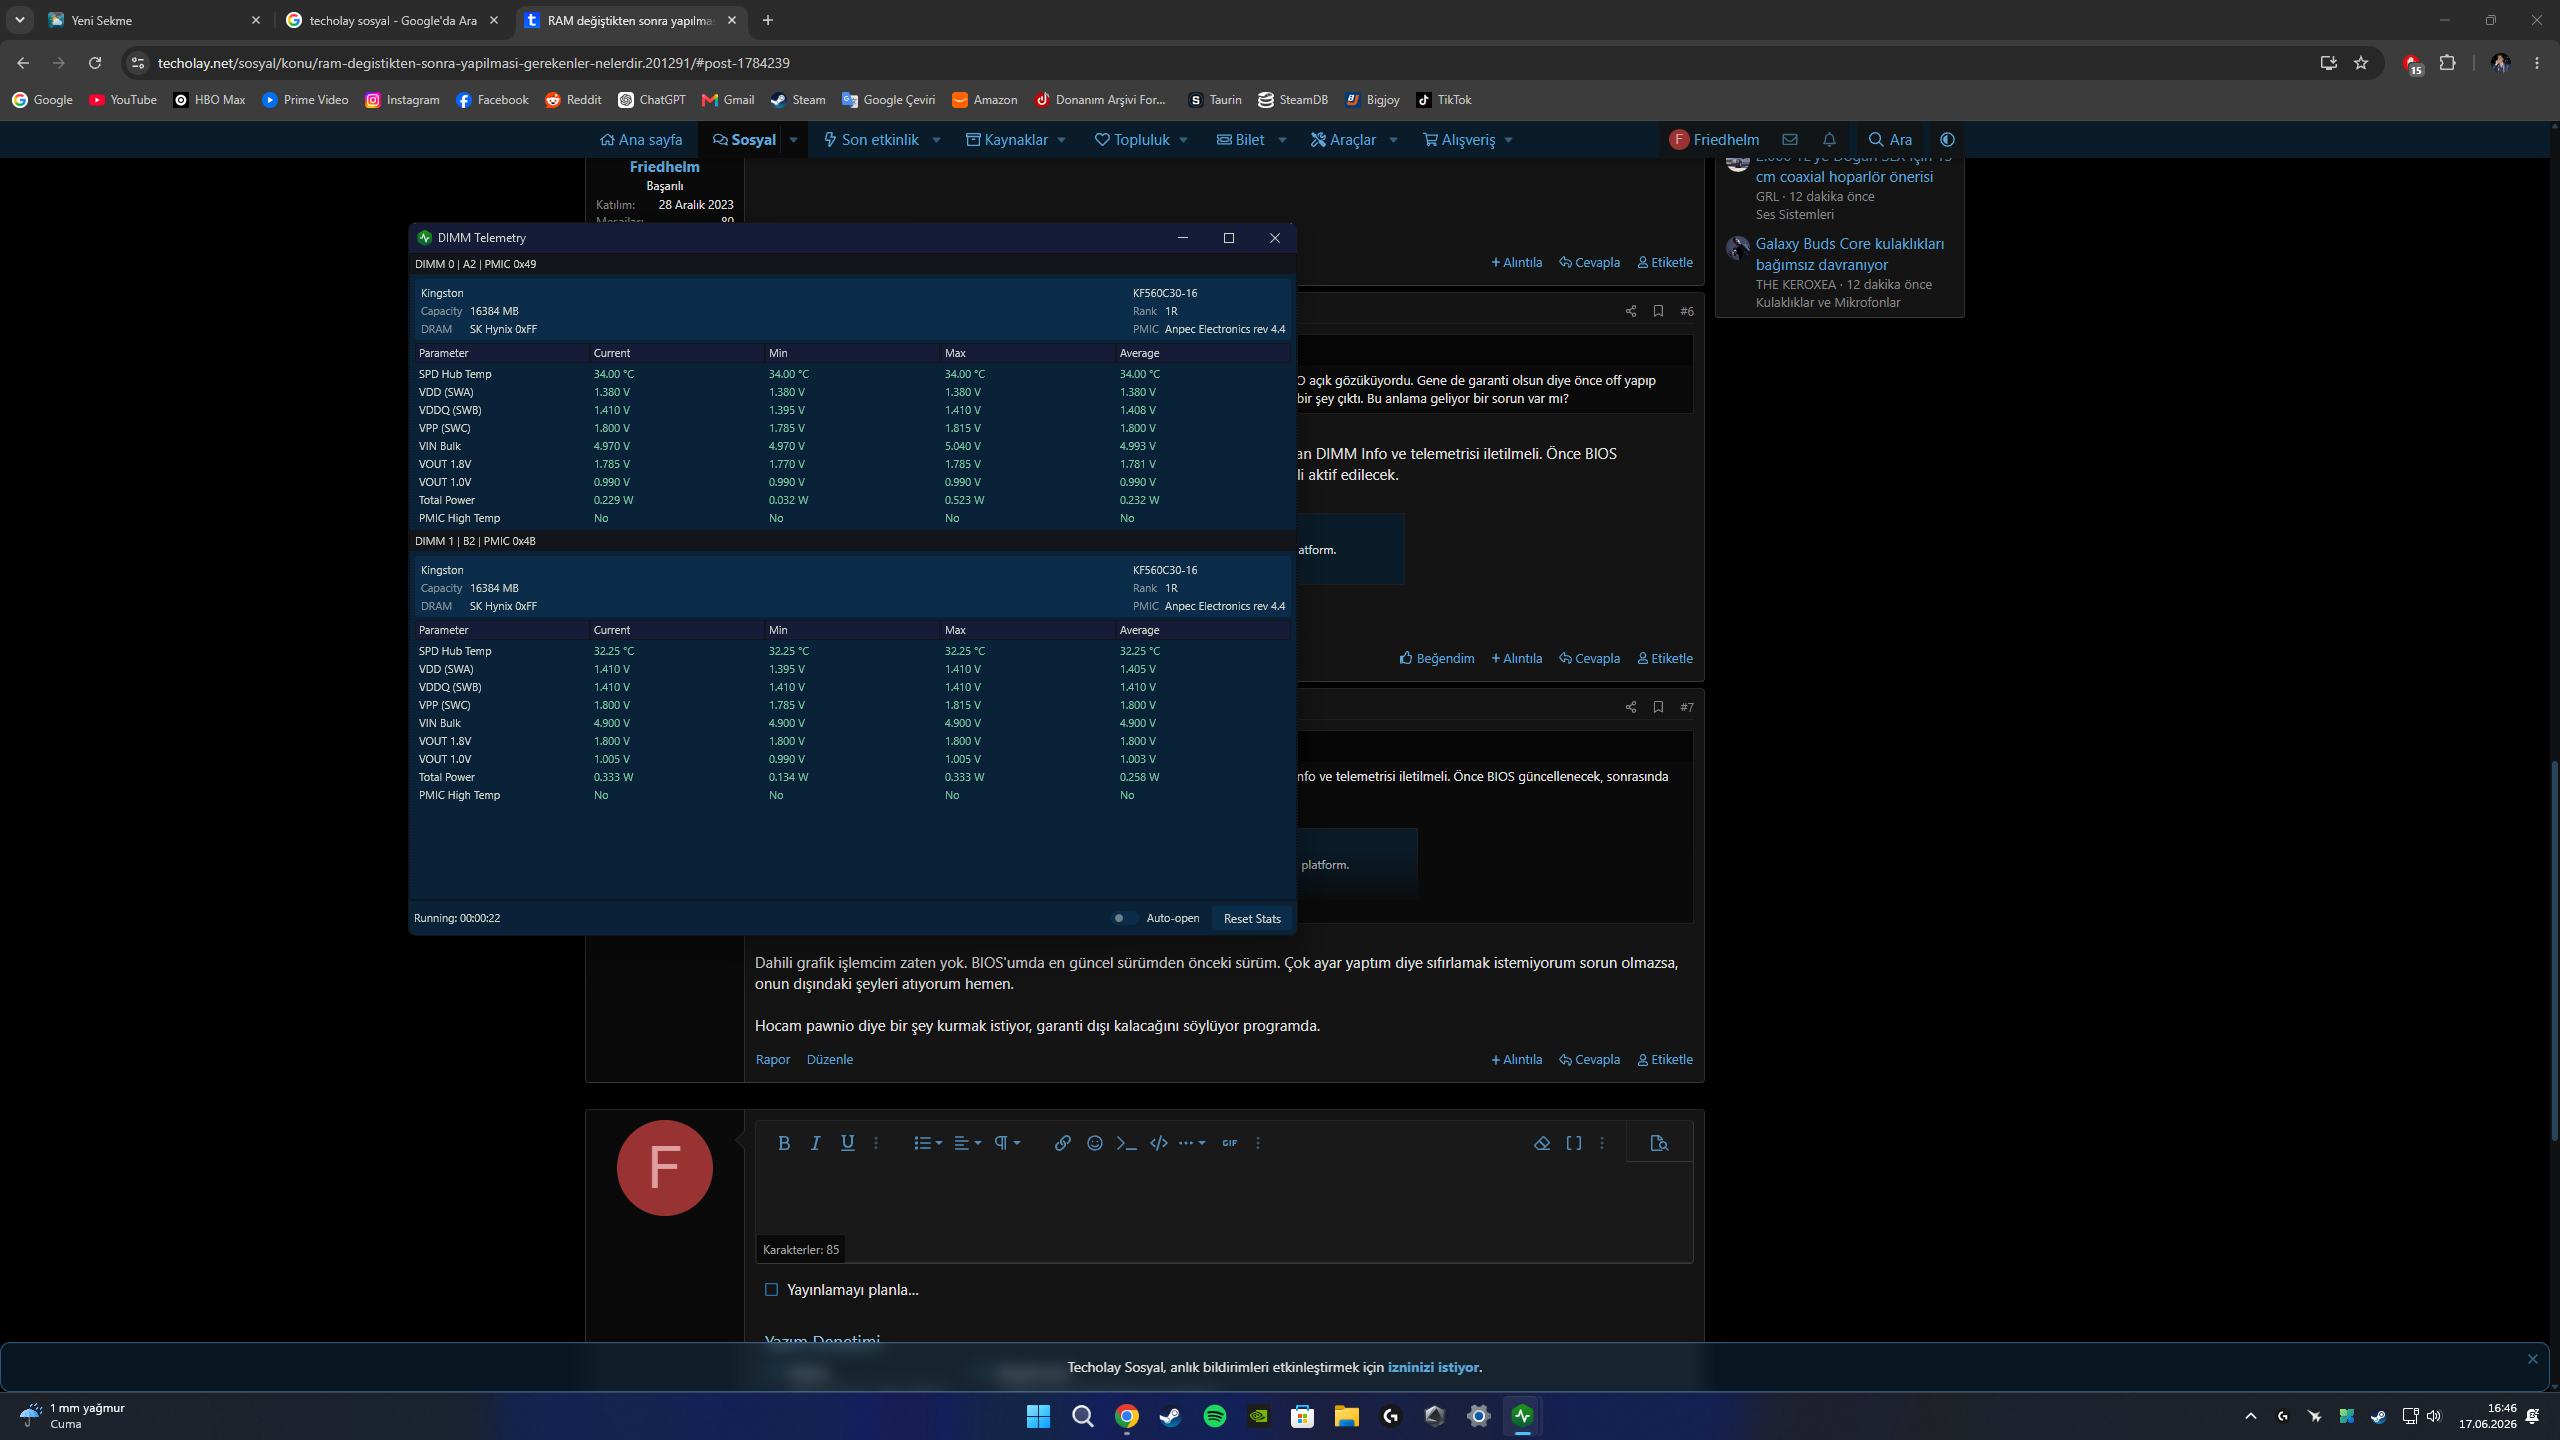Viewport: 2560px width, 1440px height.
Task: Bookmark this page with the star icon
Action: point(2361,63)
